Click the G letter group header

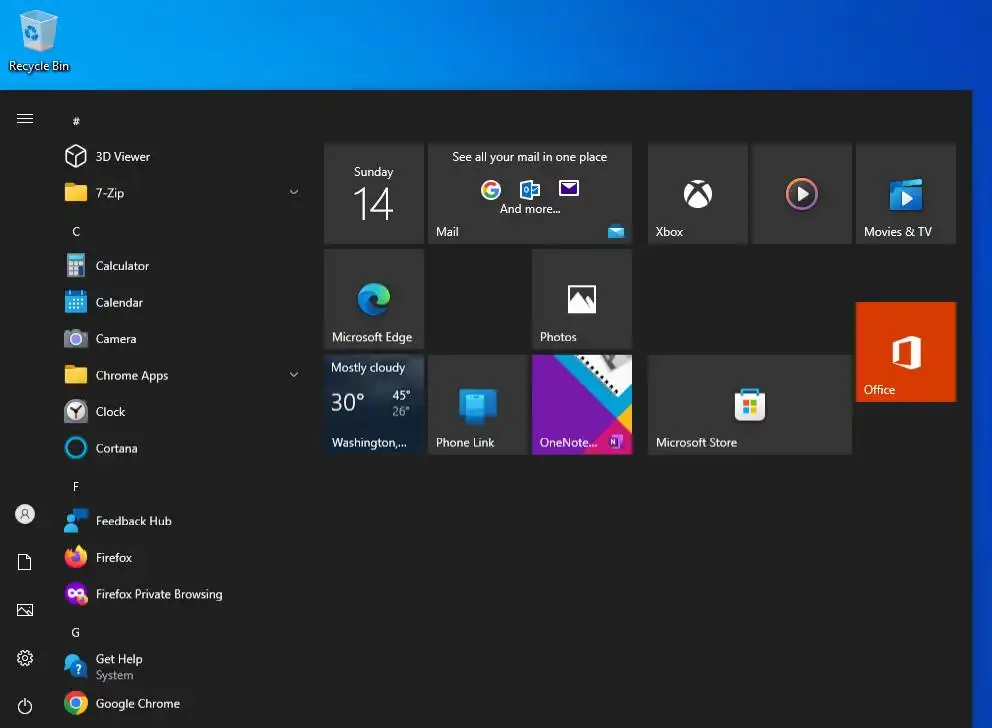76,632
